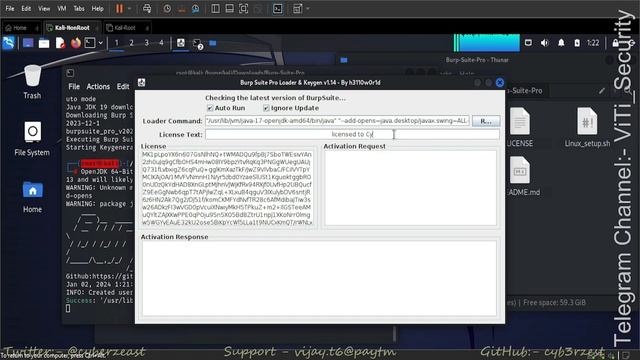640x360 pixels.
Task: Open the terminal Actions menu
Action: (x=98, y=87)
